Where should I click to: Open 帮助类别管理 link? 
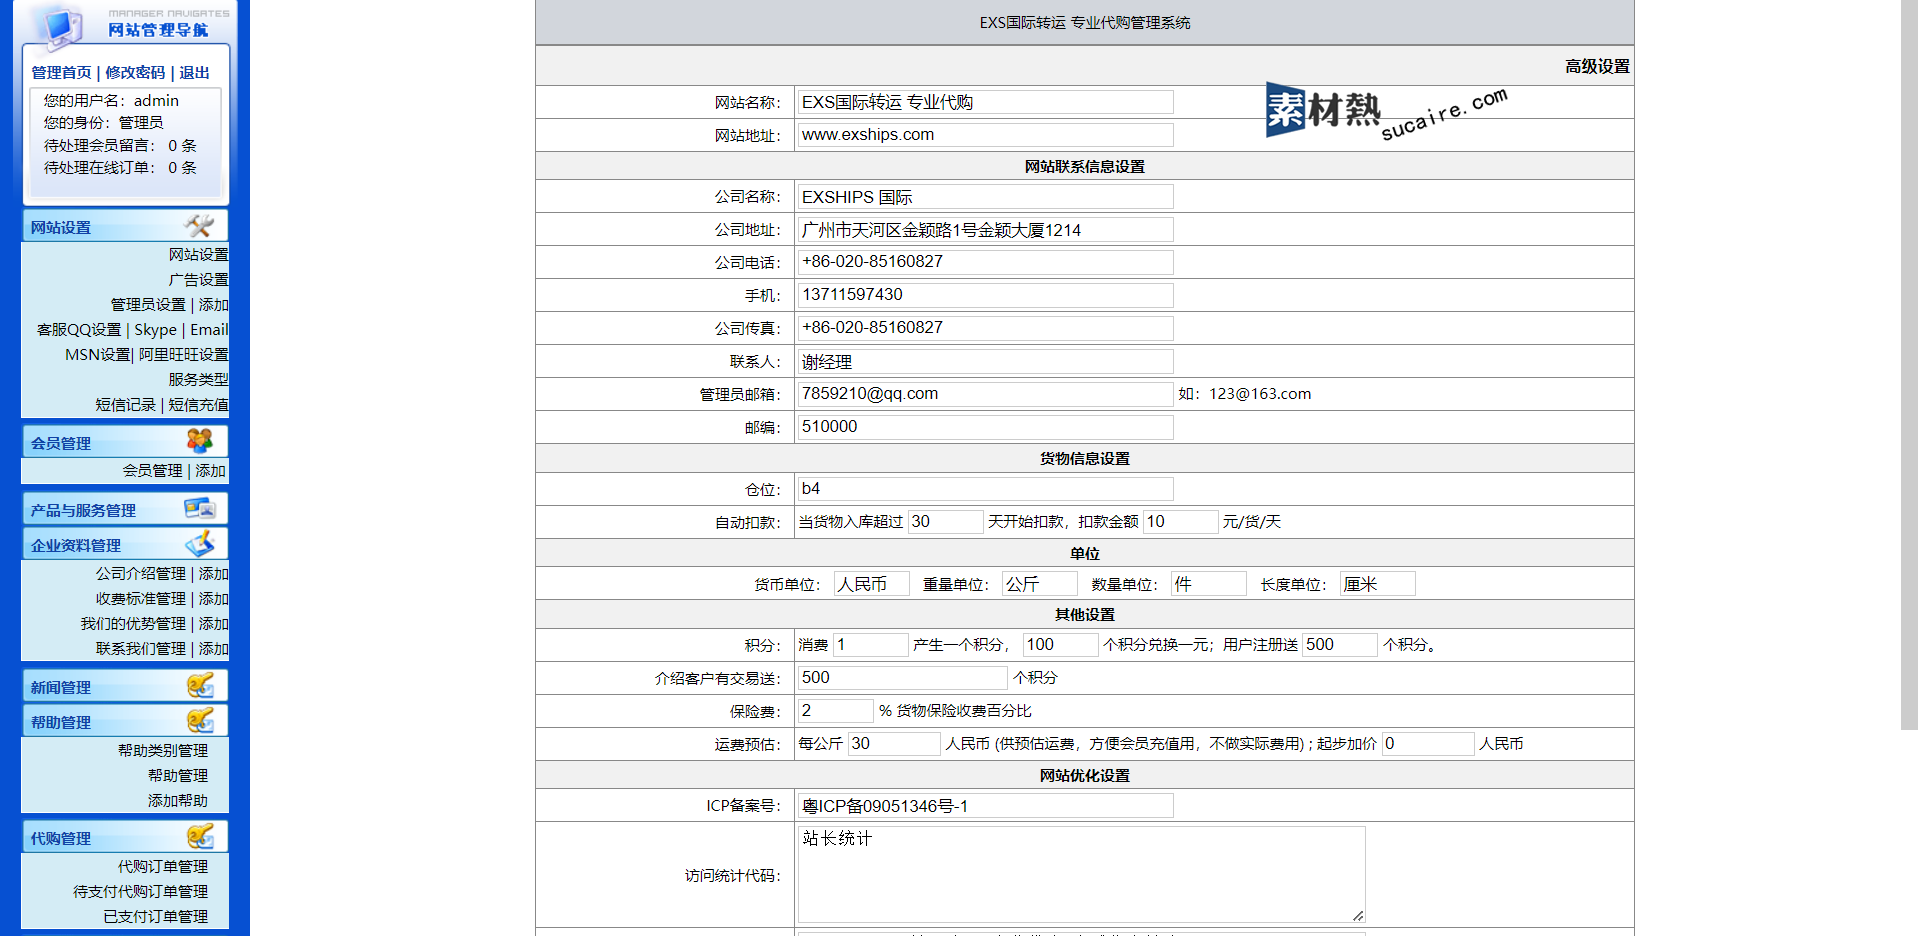coord(163,750)
